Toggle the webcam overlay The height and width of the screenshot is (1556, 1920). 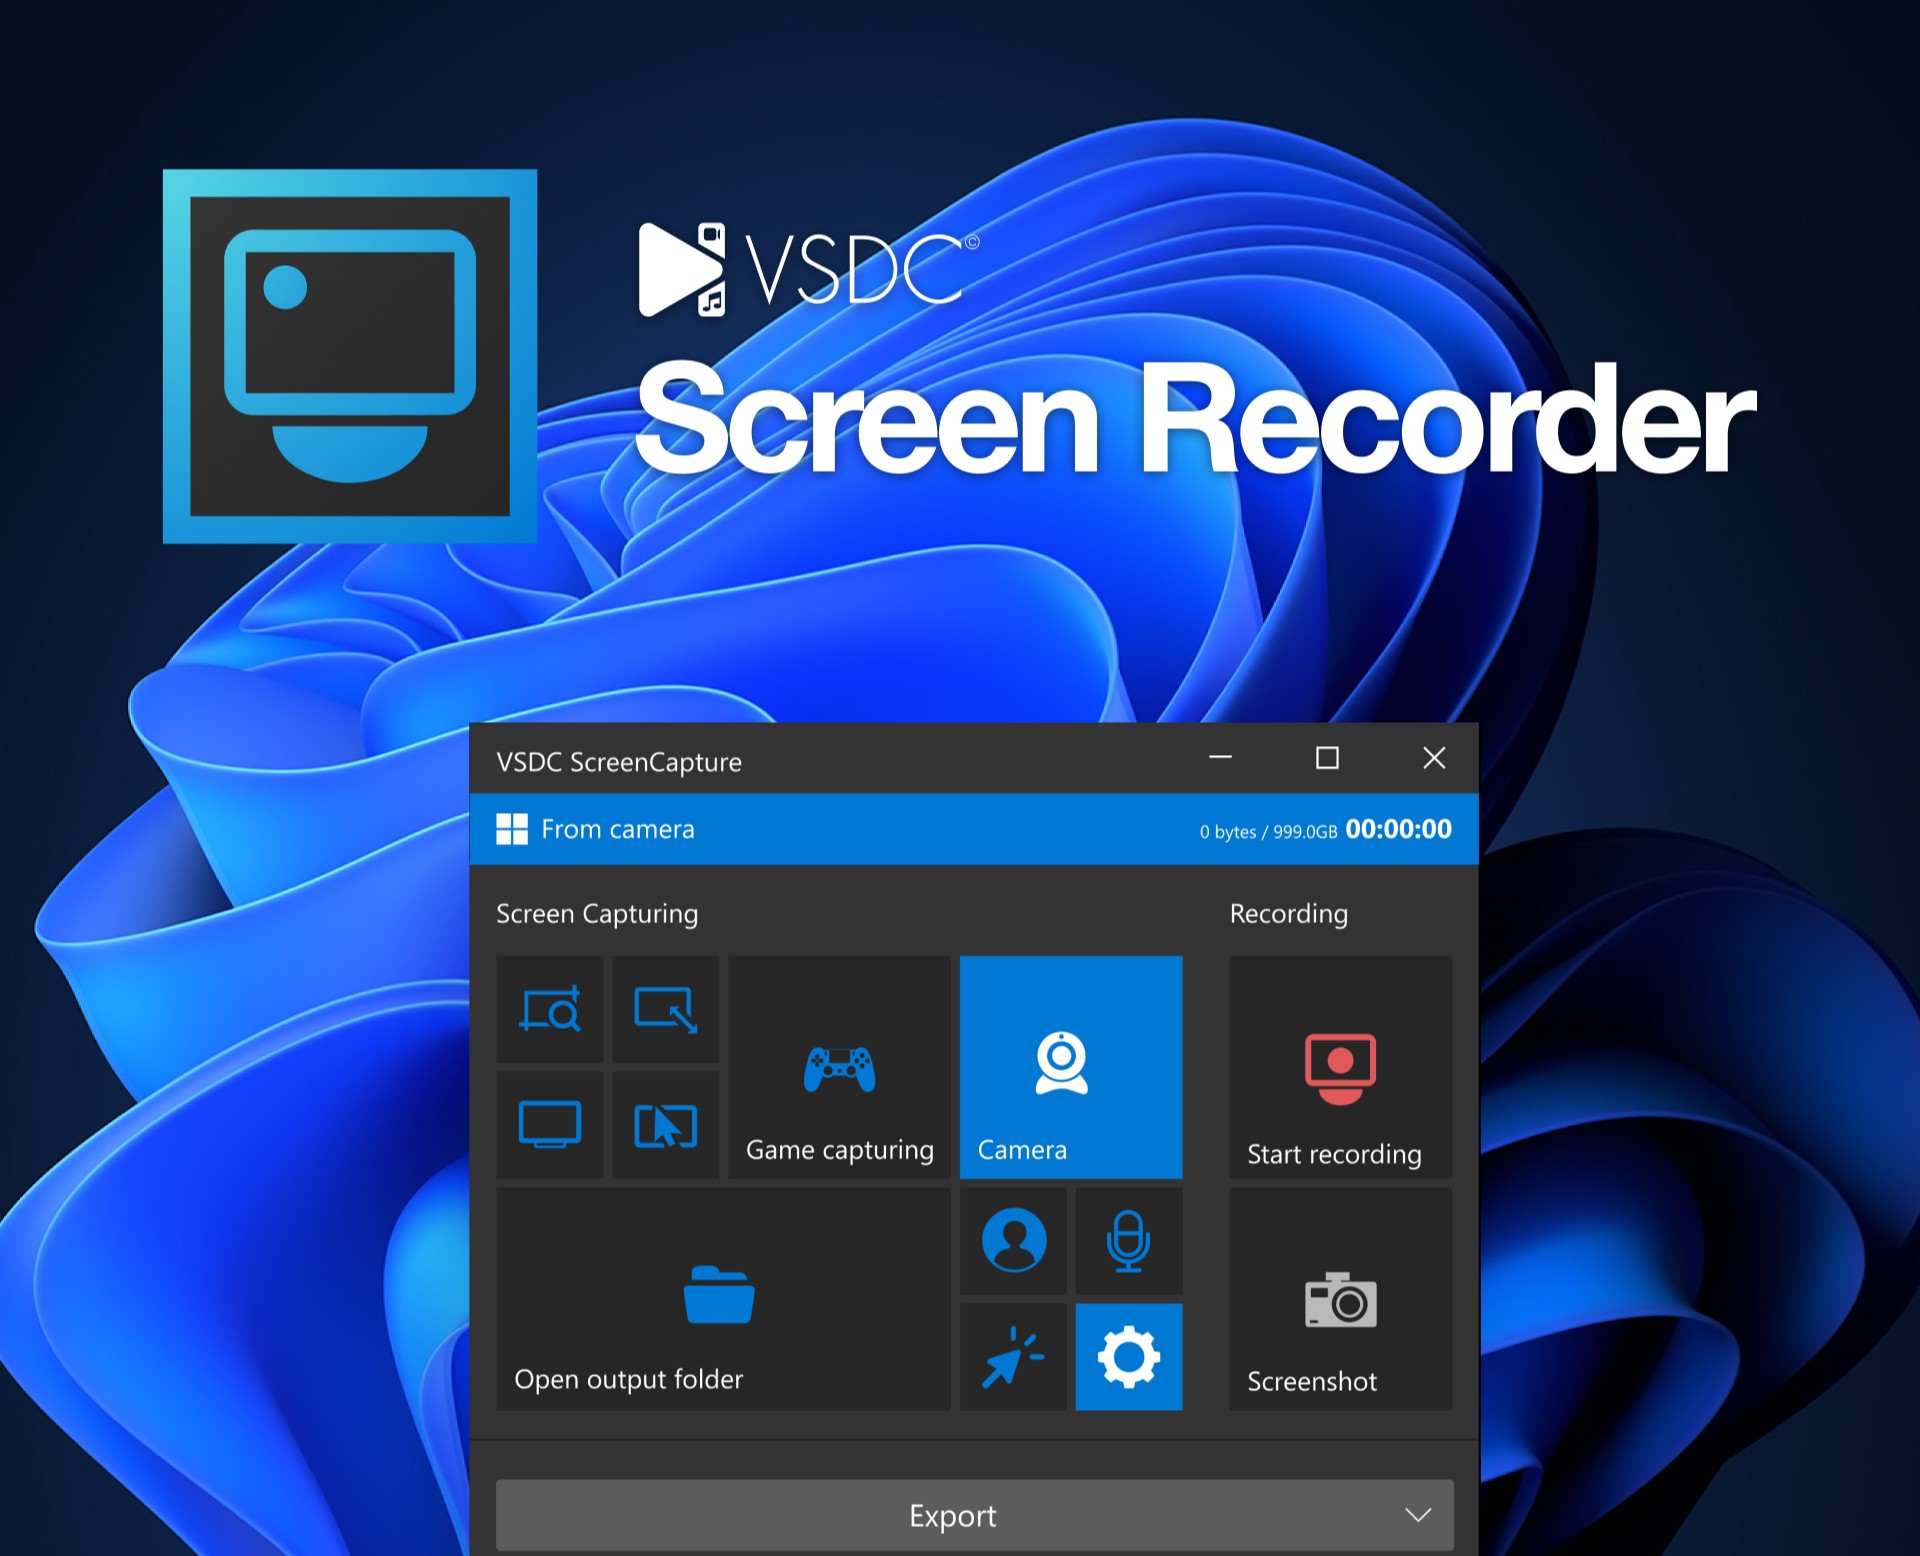pyautogui.click(x=1012, y=1242)
